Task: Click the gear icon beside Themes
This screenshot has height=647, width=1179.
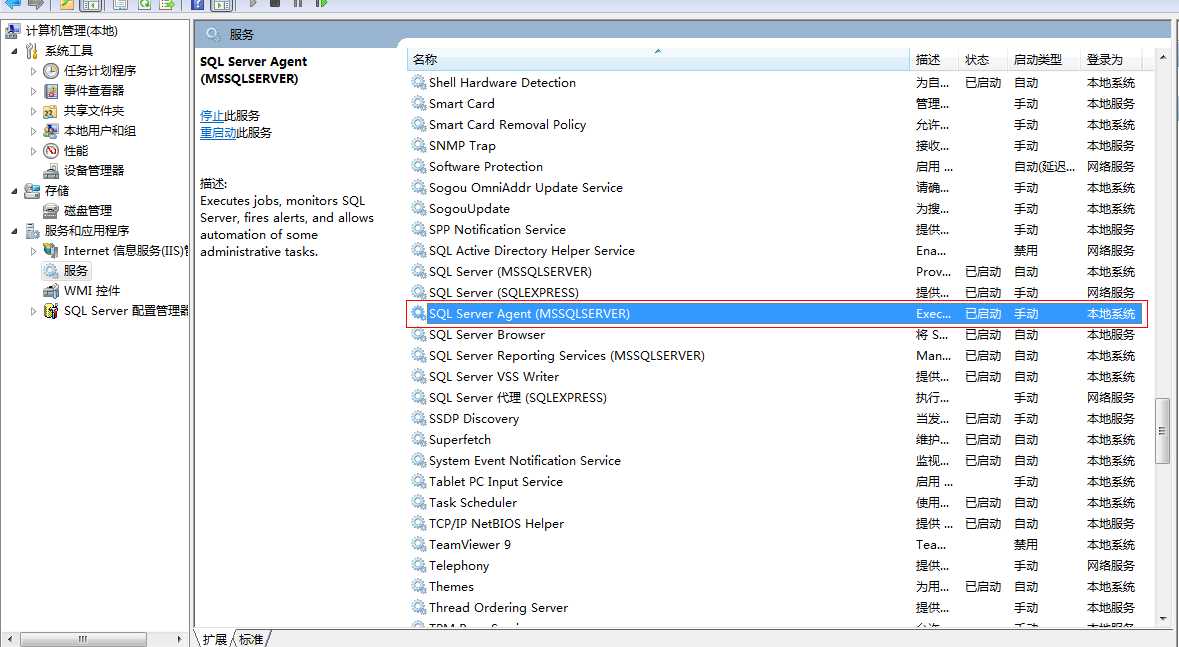Action: pyautogui.click(x=419, y=586)
